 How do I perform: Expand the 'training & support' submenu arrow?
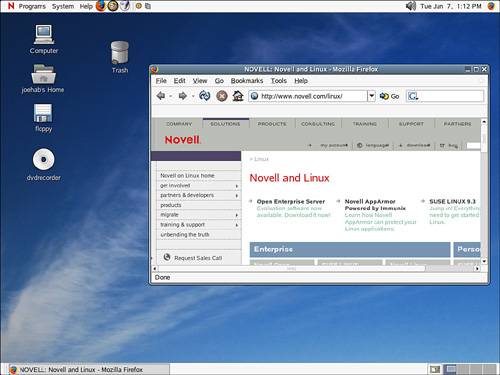(237, 225)
